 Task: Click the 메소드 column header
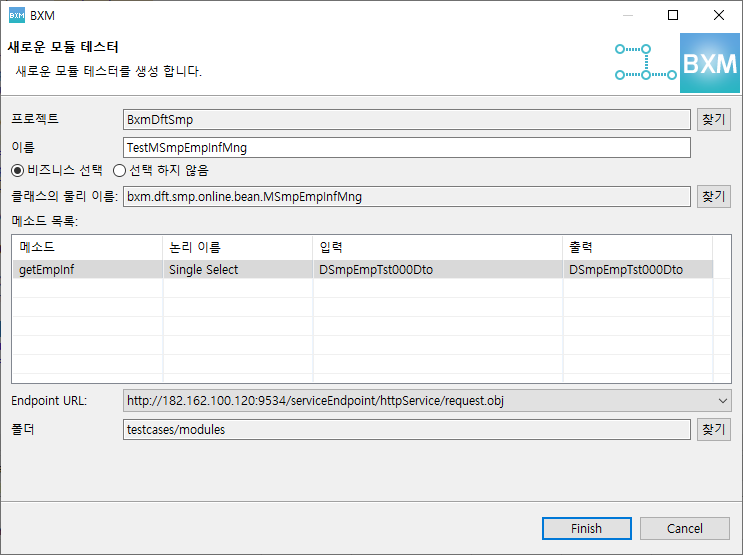tap(86, 247)
